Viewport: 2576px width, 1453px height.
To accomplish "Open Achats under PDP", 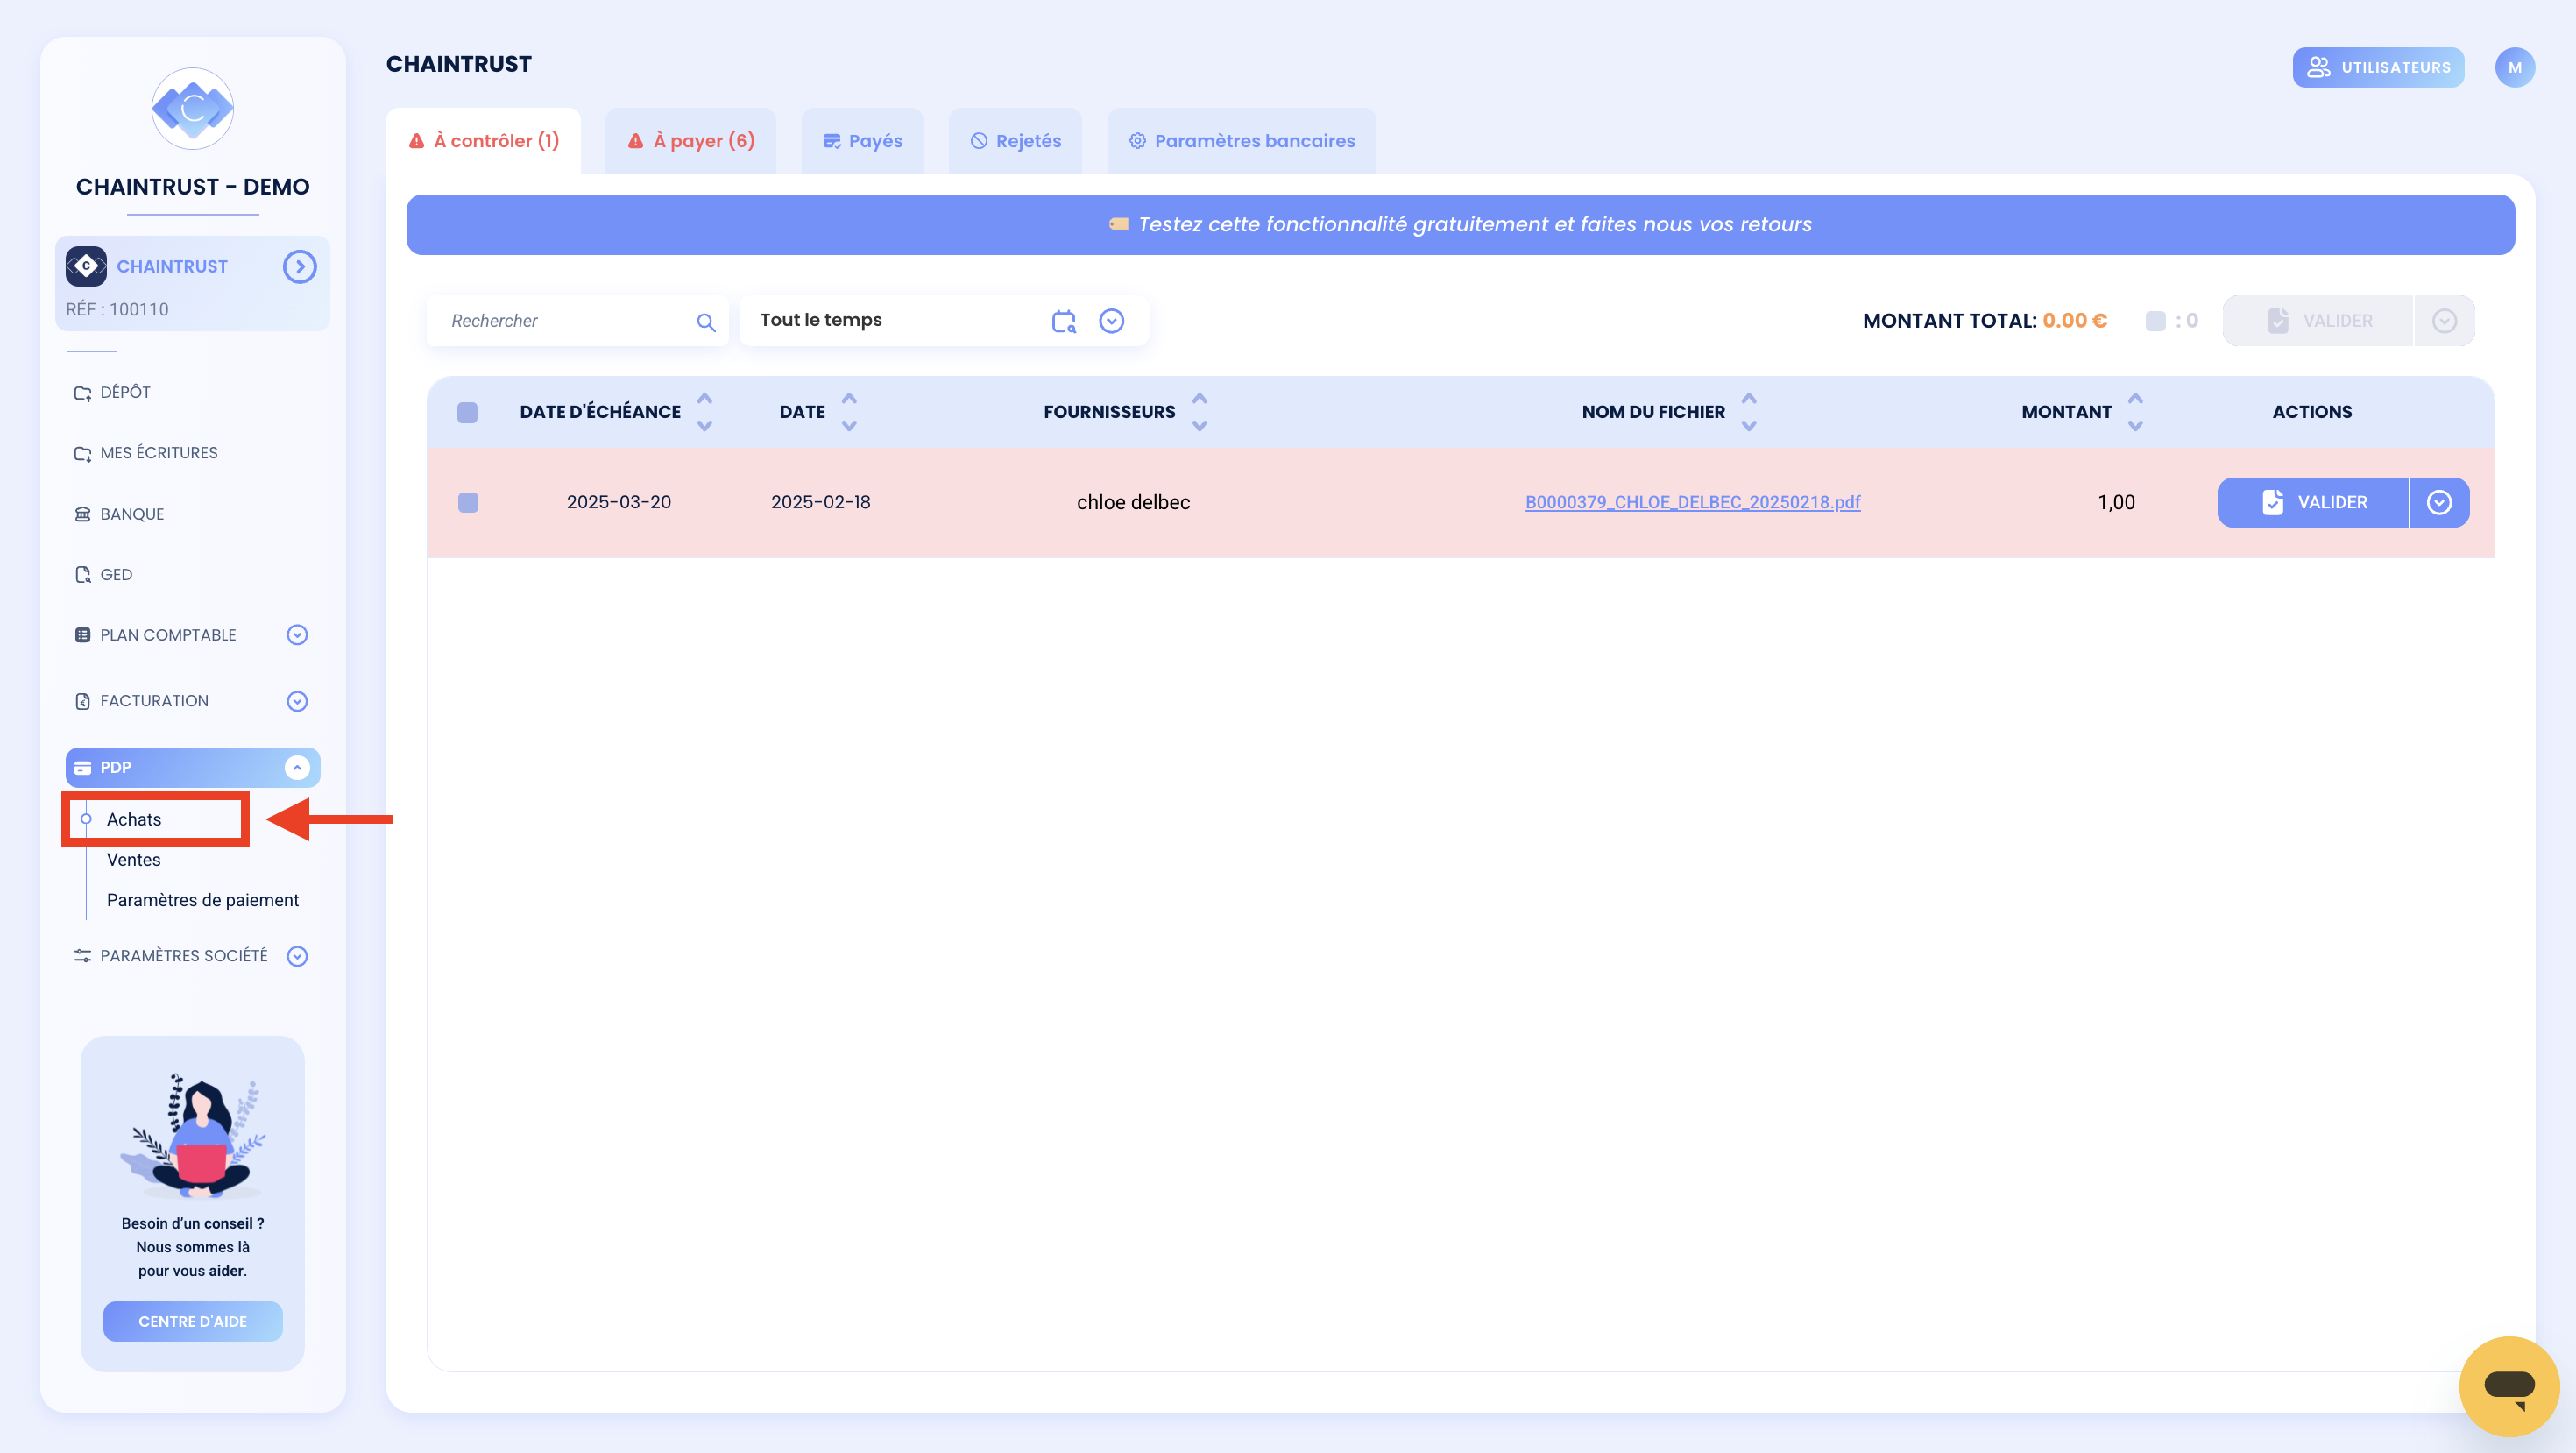I will pyautogui.click(x=134, y=819).
